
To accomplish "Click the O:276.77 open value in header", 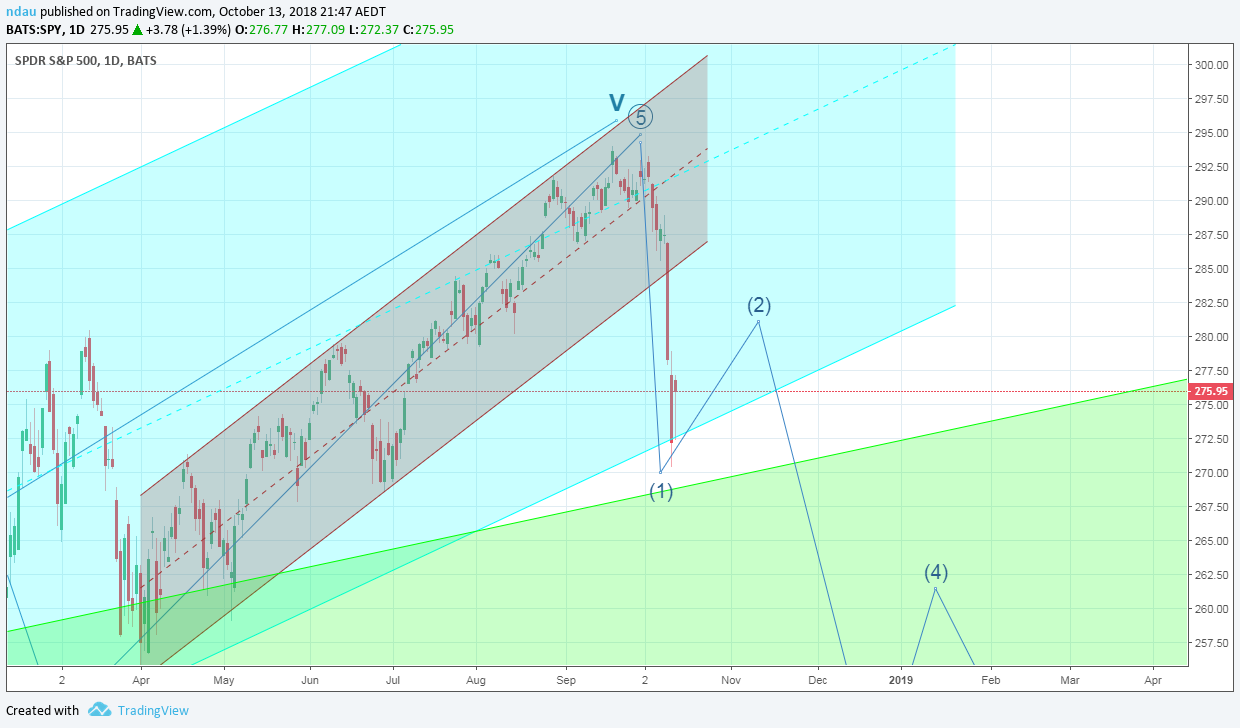I will pos(264,29).
